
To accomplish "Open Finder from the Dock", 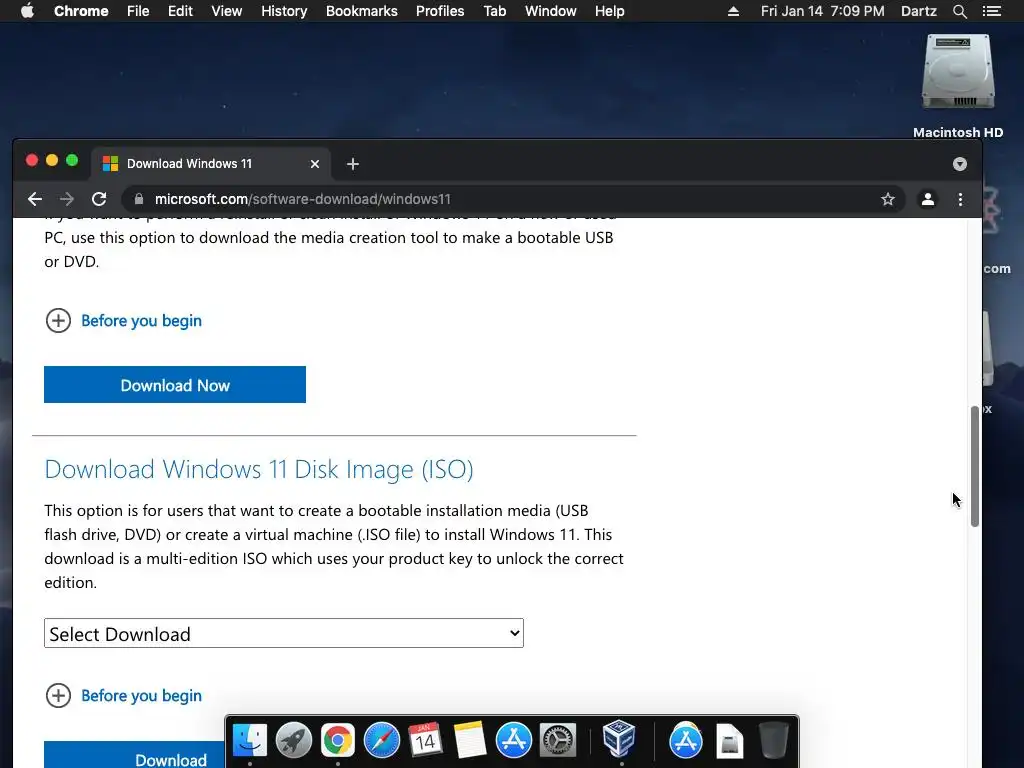I will coord(249,741).
